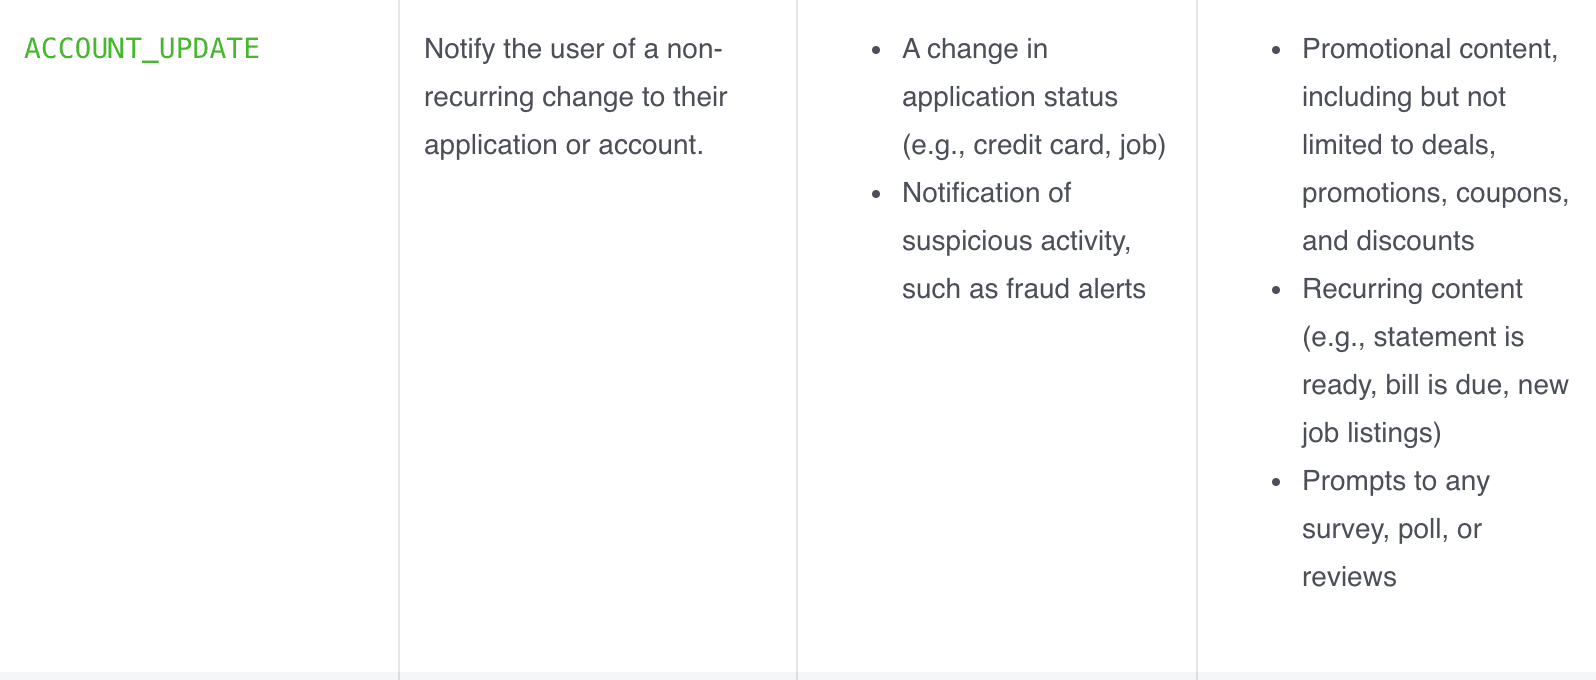Click the 'Recurring content' bullet item
This screenshot has height=680, width=1596.
click(1412, 289)
